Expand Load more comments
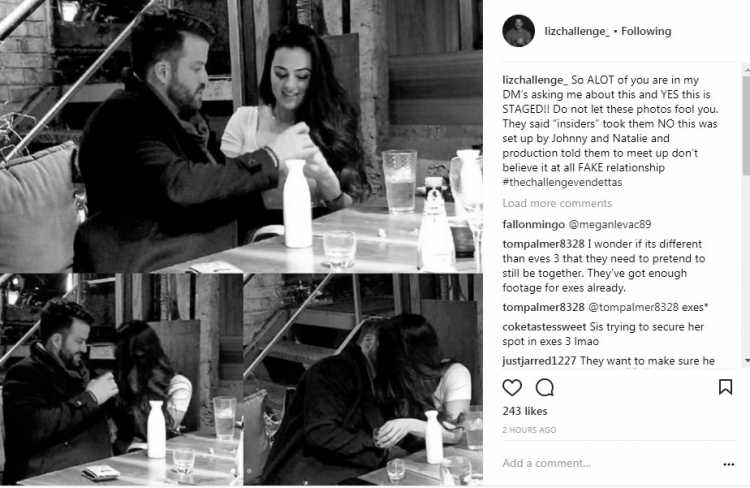Viewport: 750px width, 488px height. tap(557, 203)
